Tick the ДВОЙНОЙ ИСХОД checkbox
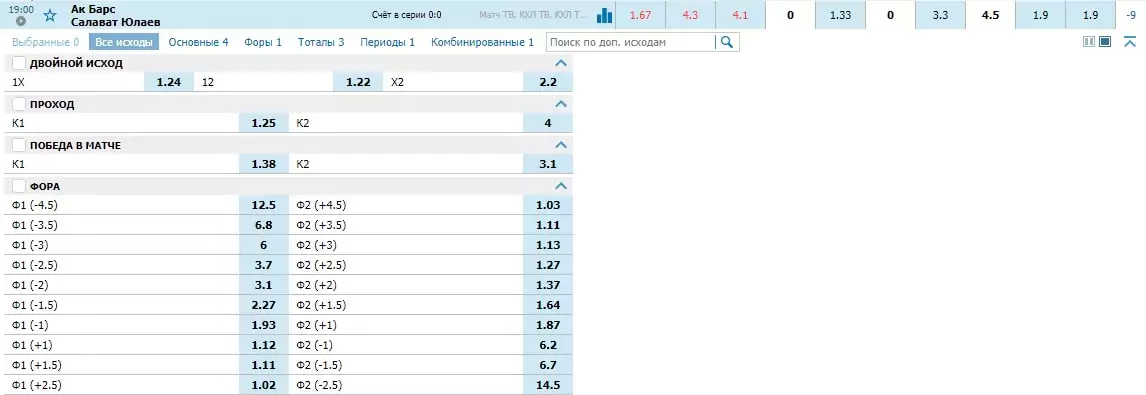The image size is (1146, 395). click(x=19, y=63)
